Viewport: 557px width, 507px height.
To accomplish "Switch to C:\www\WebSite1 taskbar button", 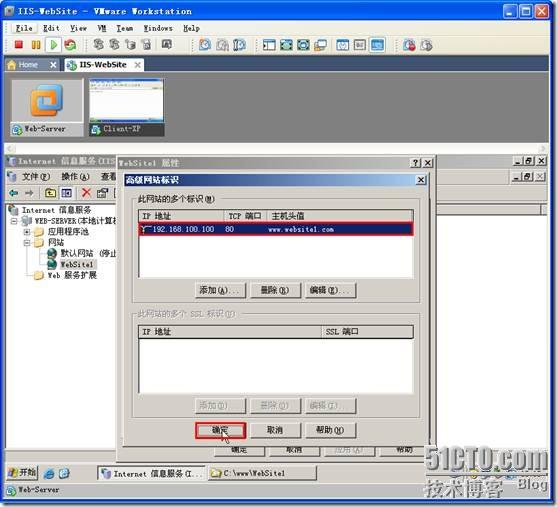I will pos(262,473).
